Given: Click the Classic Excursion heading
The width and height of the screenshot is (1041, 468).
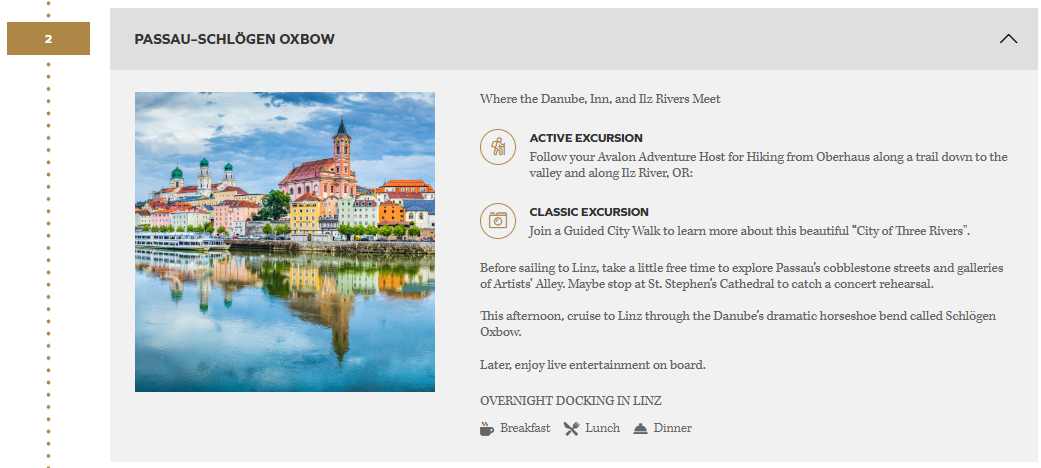Looking at the screenshot, I should [x=589, y=212].
